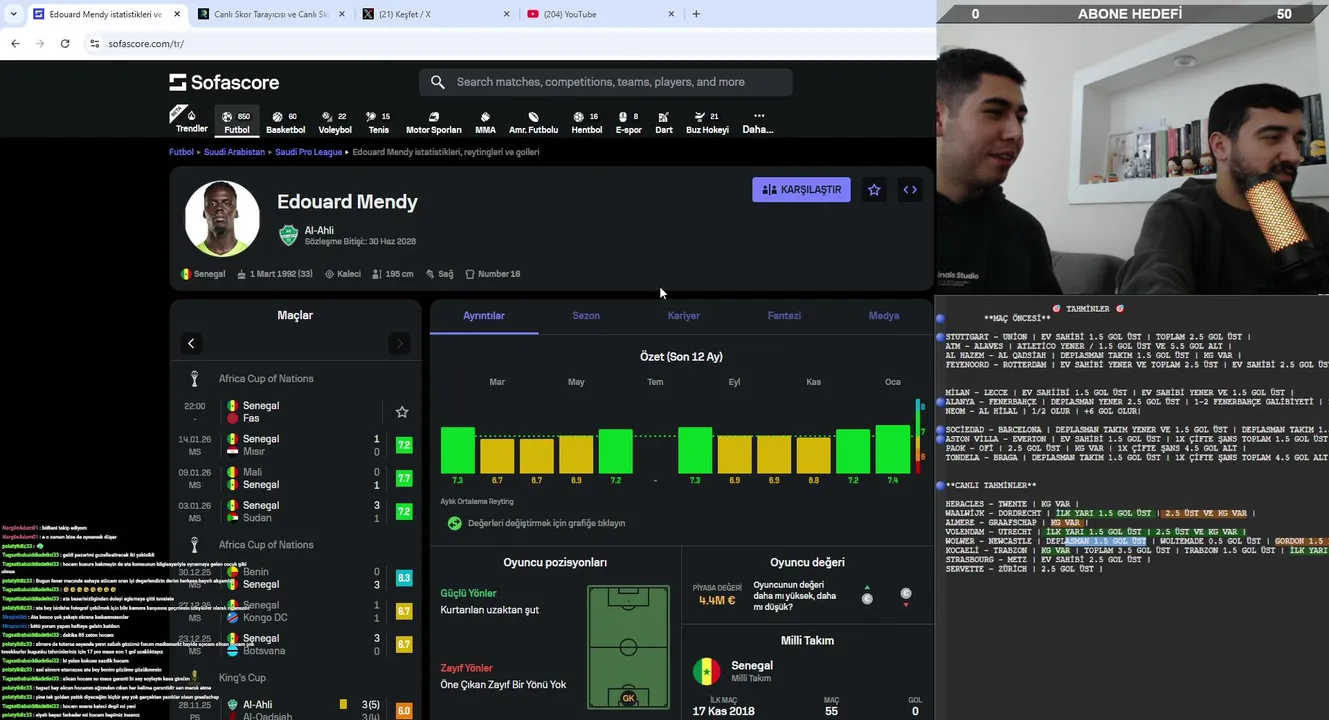The image size is (1329, 720).
Task: Select the Oca rating bar 7.4
Action: [x=893, y=449]
